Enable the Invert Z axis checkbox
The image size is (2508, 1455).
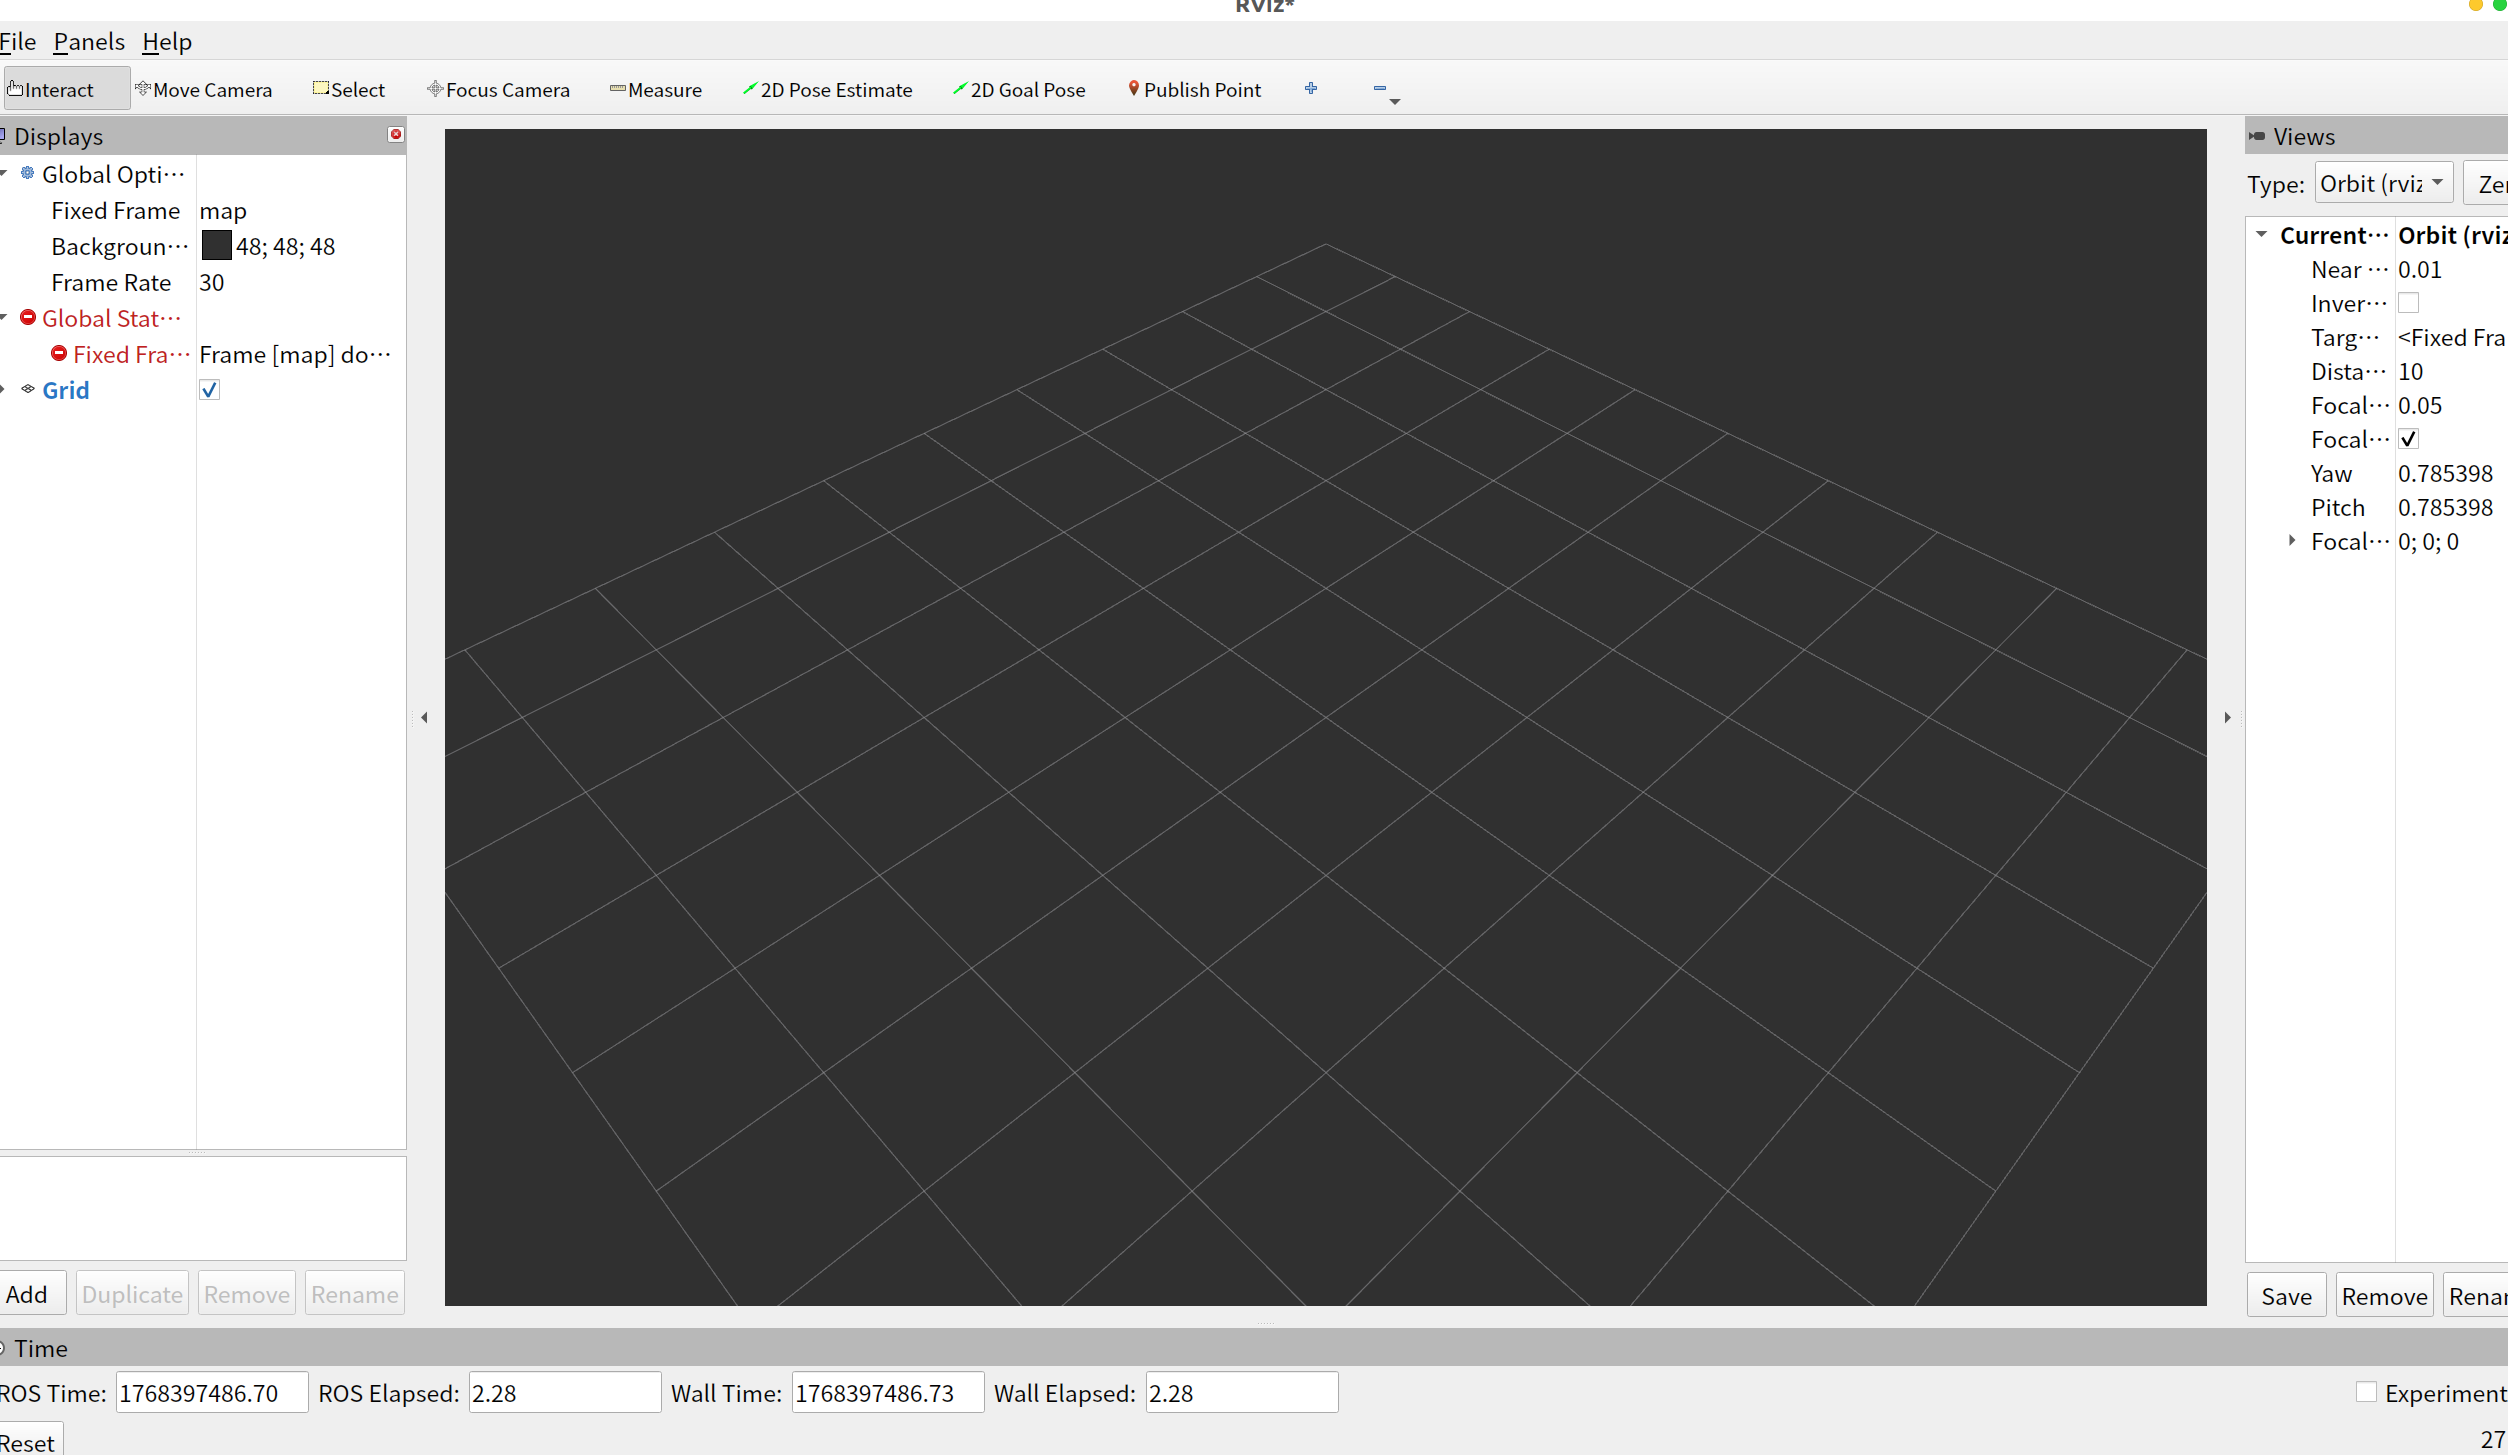tap(2408, 303)
